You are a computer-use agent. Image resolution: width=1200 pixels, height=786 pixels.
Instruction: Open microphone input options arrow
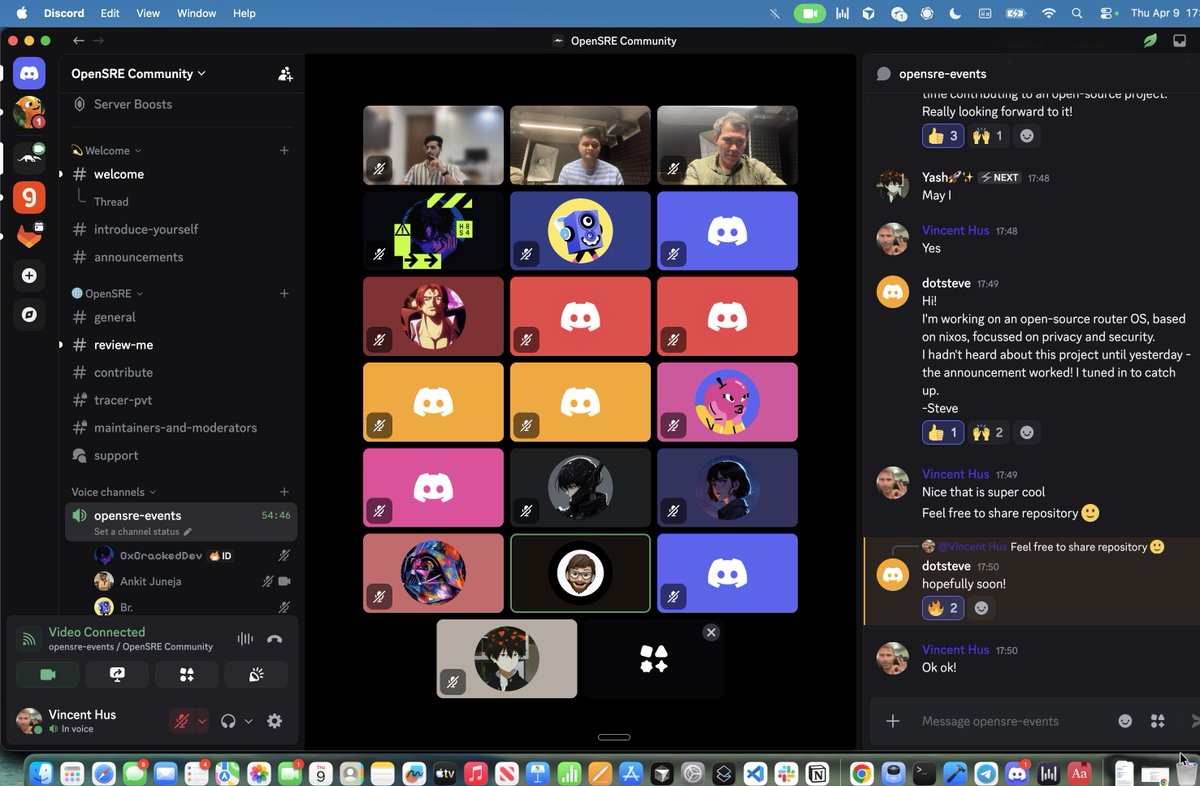click(202, 721)
